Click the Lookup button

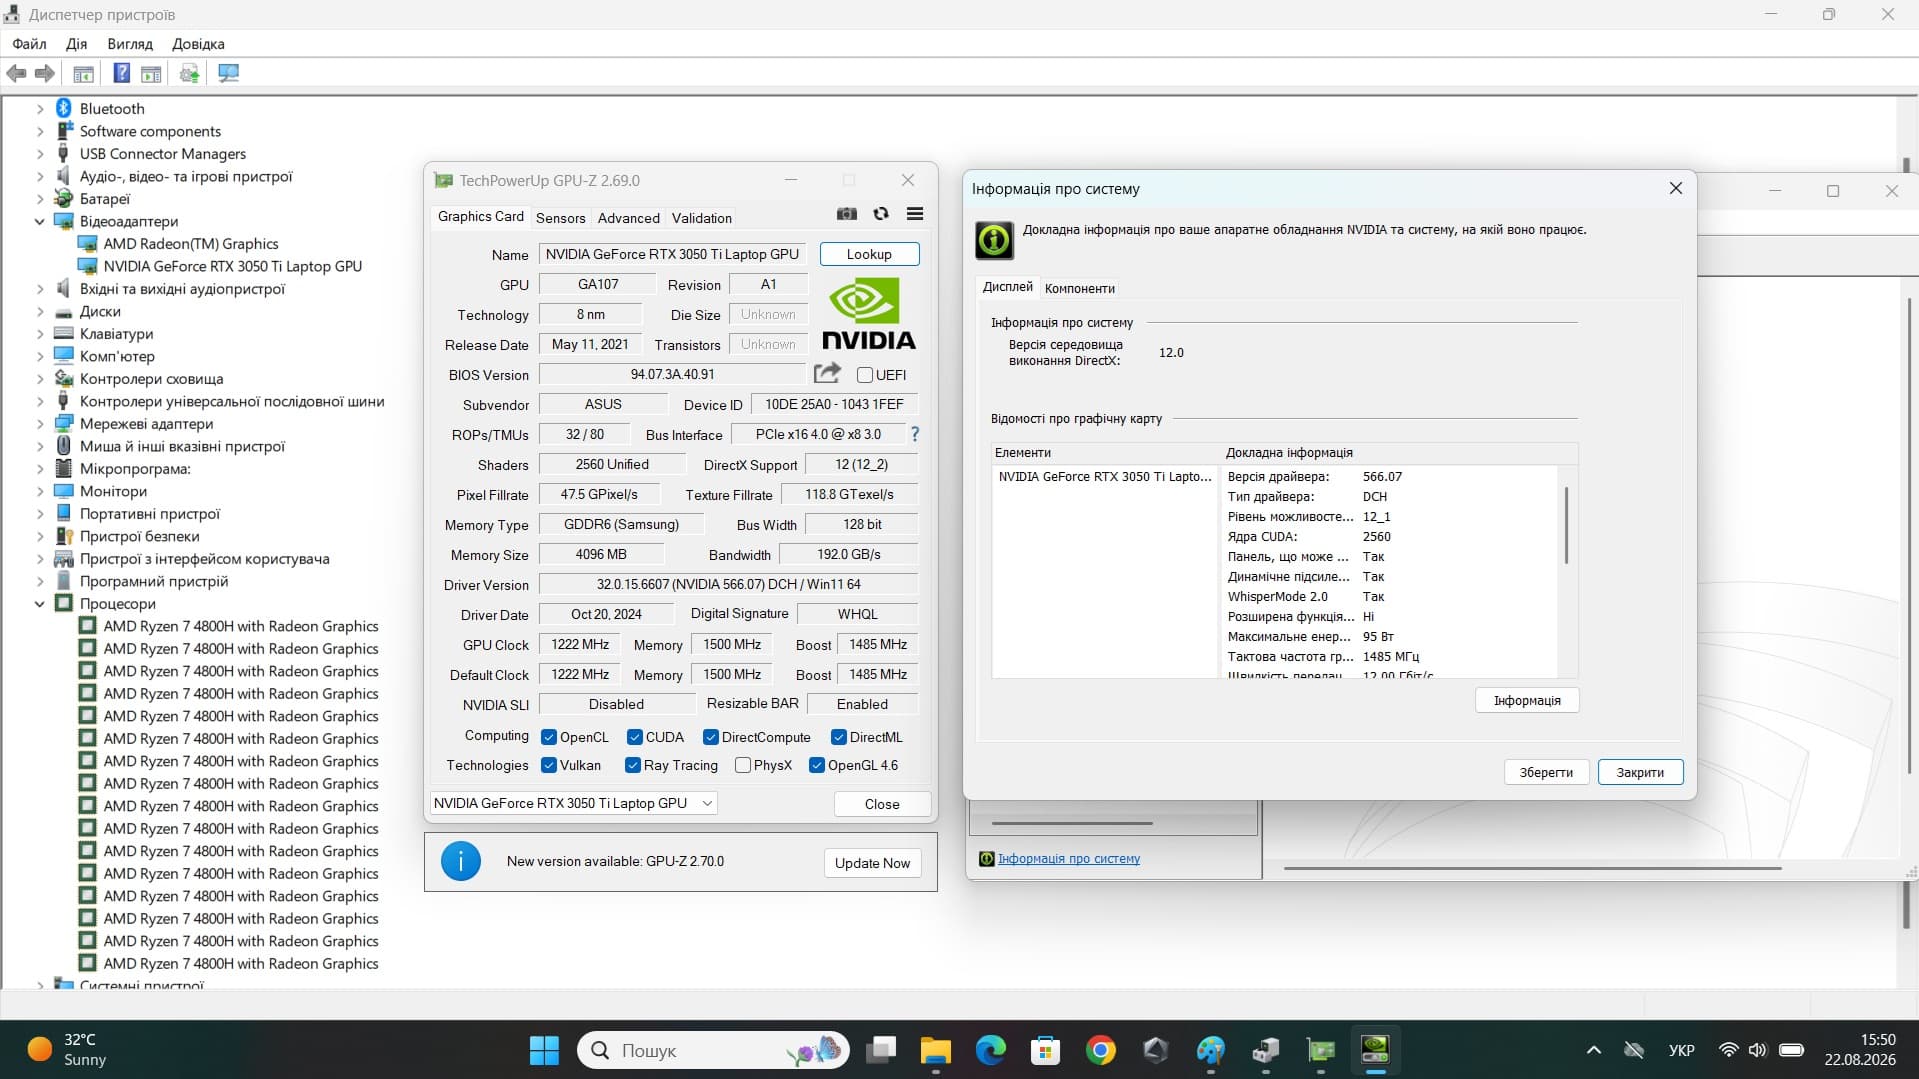click(869, 254)
